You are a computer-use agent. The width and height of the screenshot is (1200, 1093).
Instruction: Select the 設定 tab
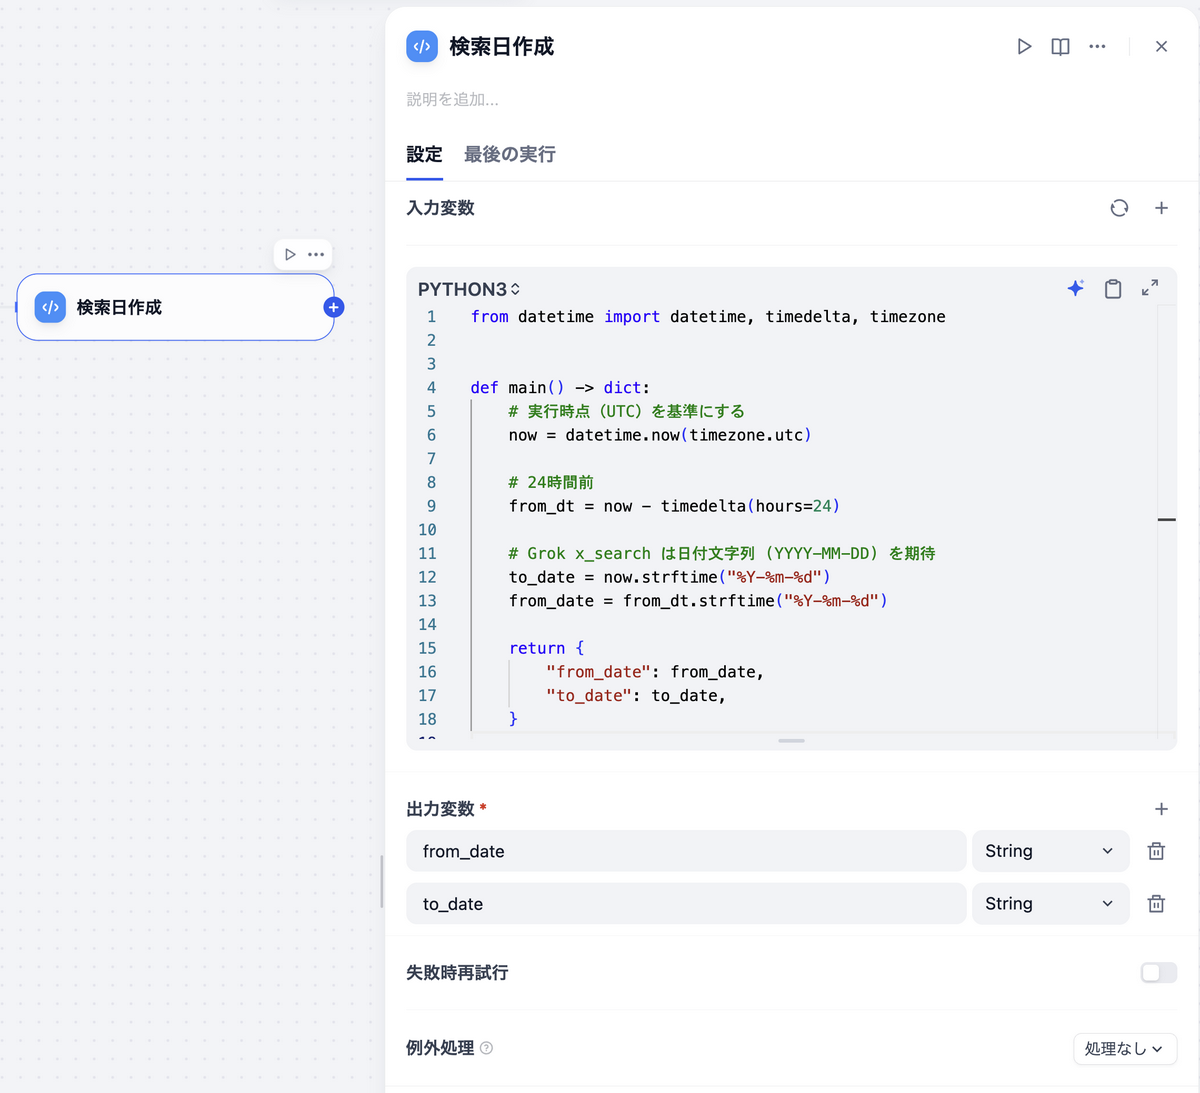click(424, 155)
